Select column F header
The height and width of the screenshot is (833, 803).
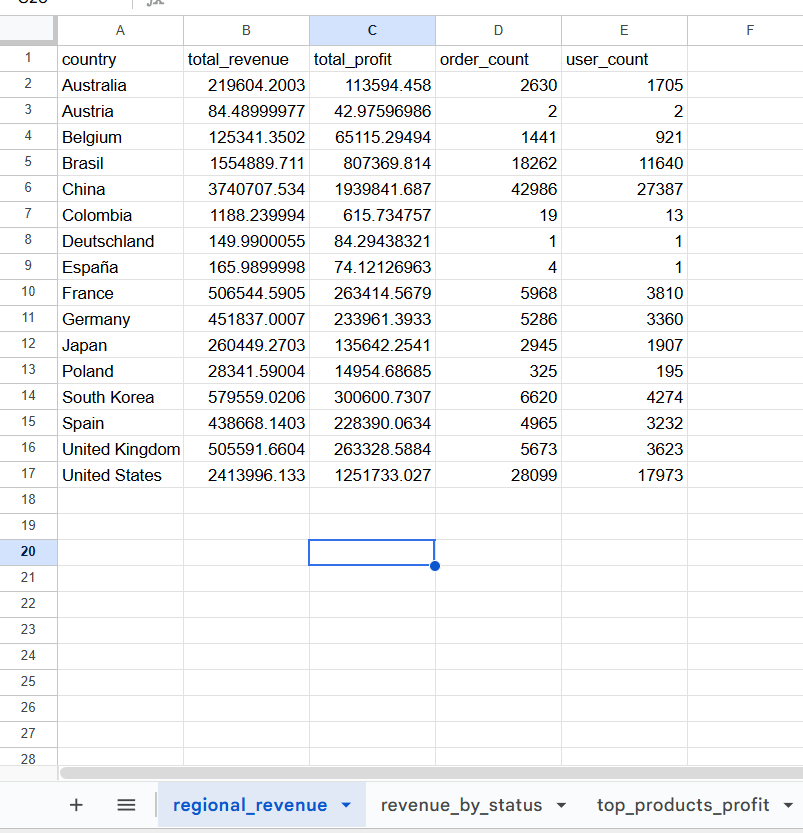tap(749, 30)
